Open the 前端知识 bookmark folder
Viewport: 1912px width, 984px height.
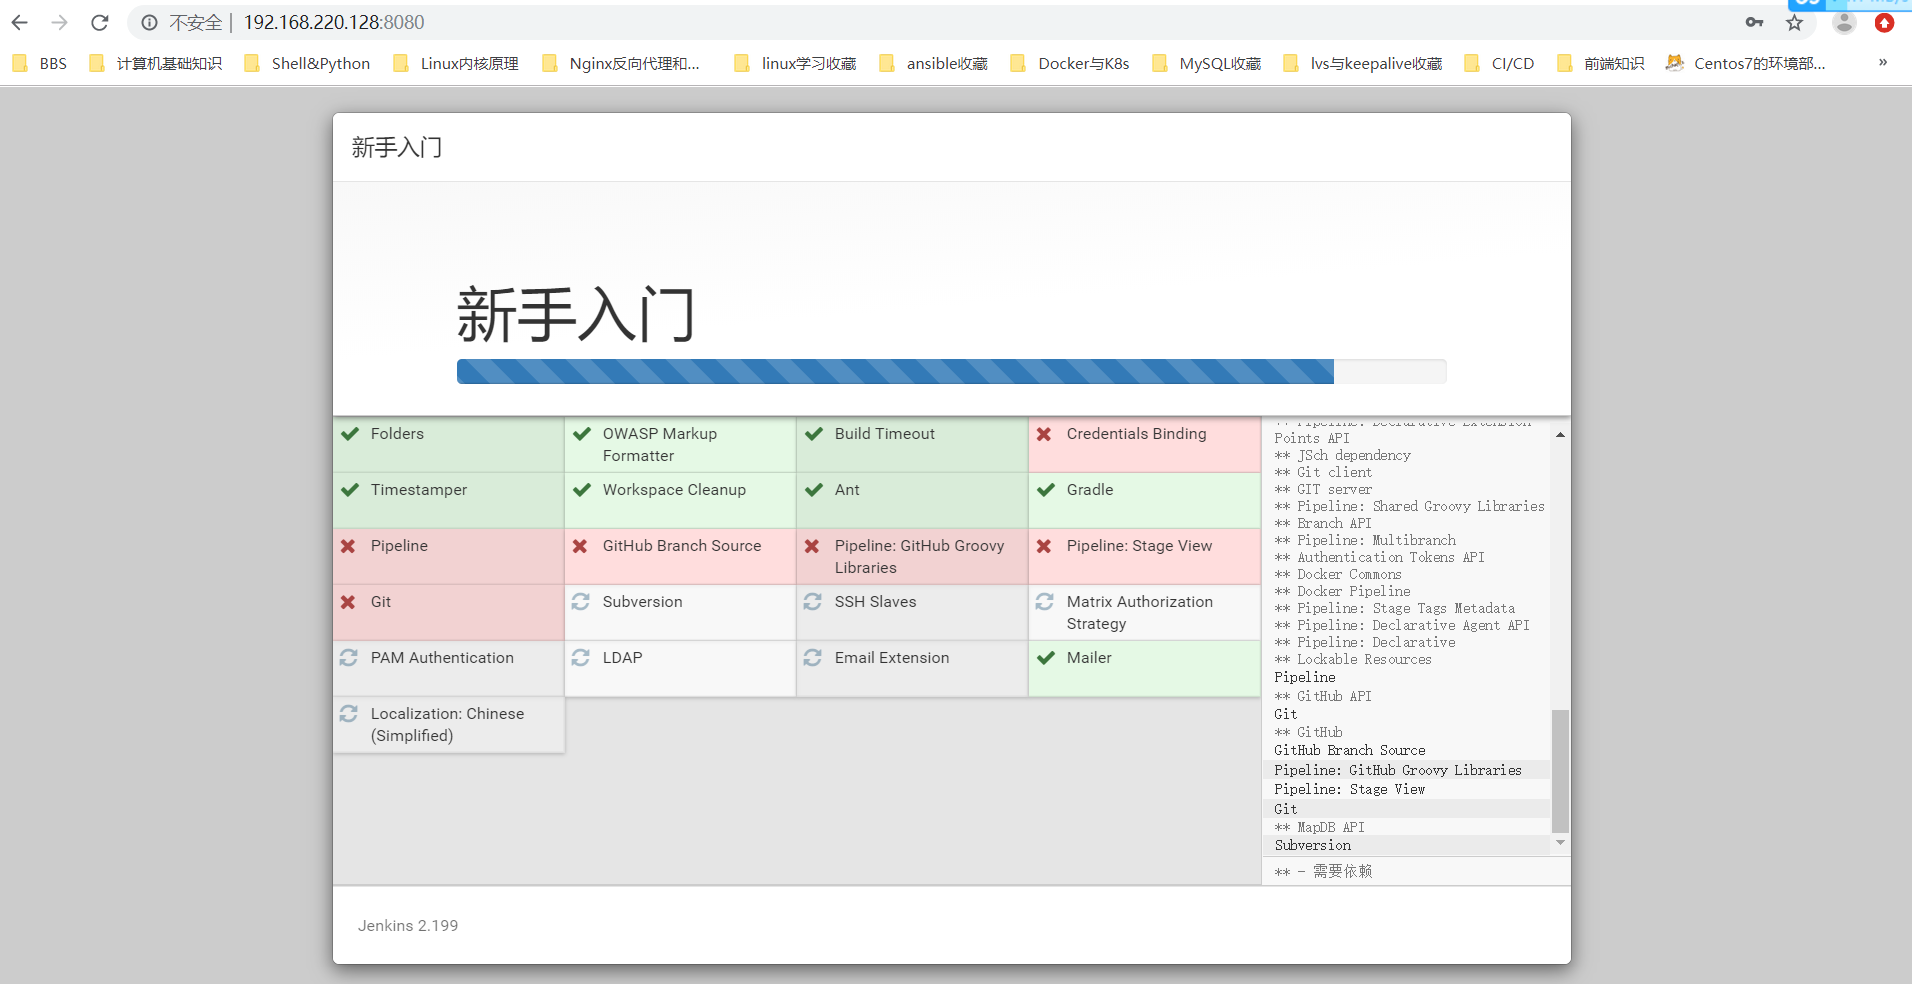(x=1600, y=63)
